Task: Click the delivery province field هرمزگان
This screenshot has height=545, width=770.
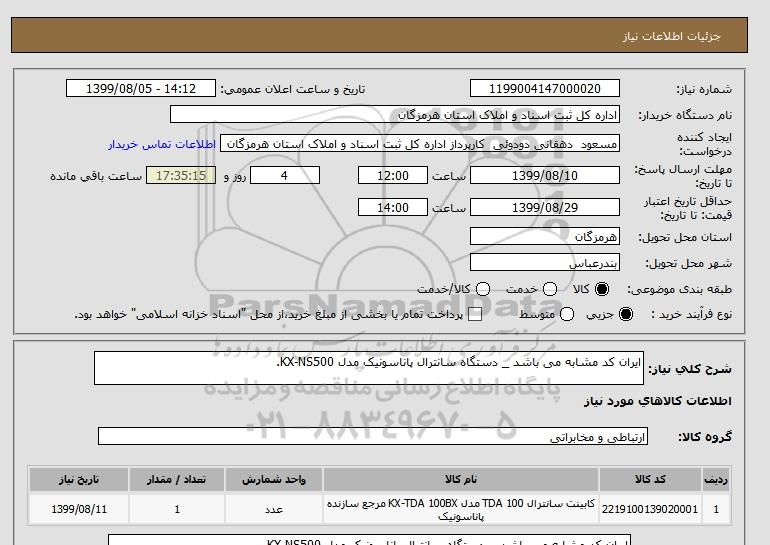Action: pyautogui.click(x=545, y=236)
